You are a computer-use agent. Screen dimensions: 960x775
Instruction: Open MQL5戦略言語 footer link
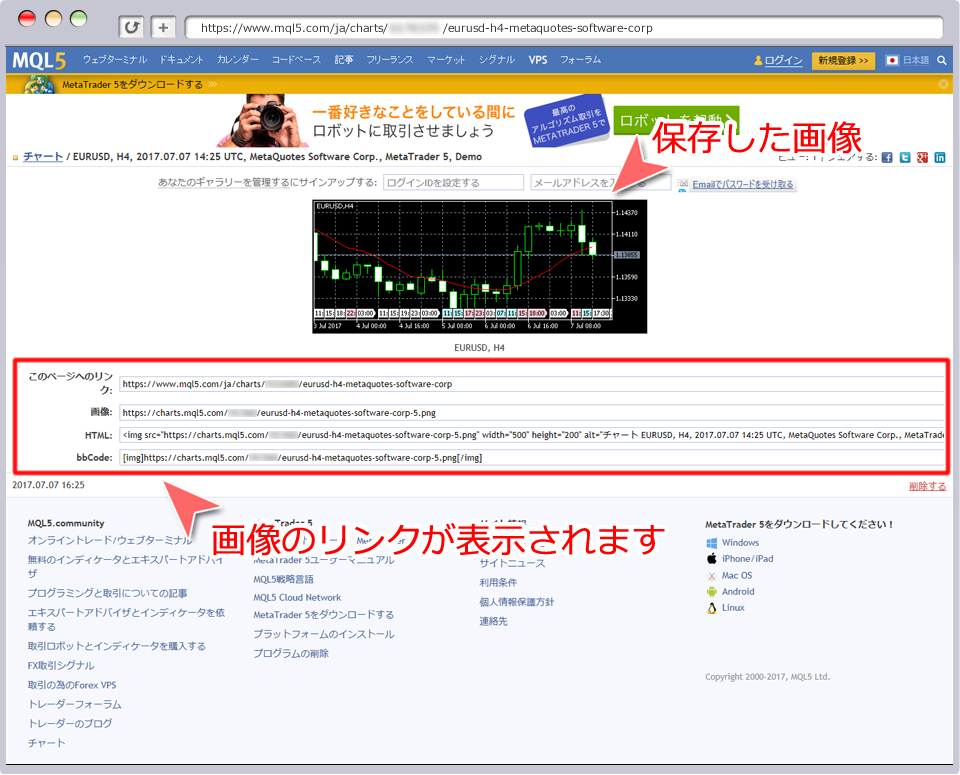click(x=283, y=579)
